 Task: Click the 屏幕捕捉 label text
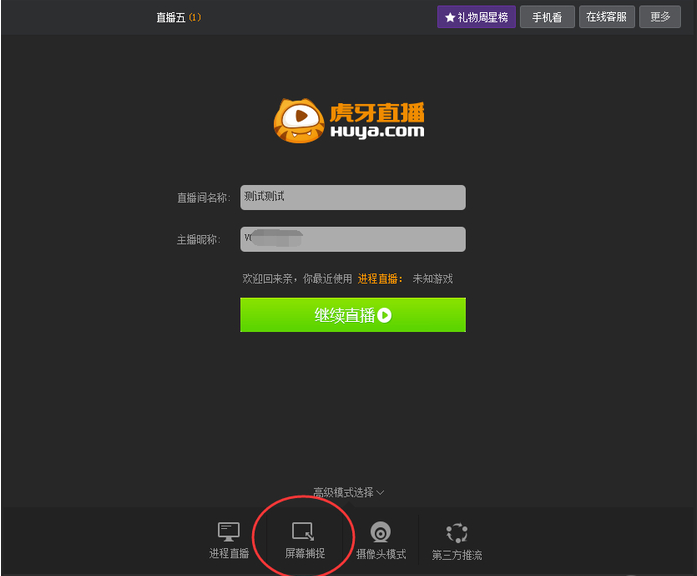(x=304, y=553)
